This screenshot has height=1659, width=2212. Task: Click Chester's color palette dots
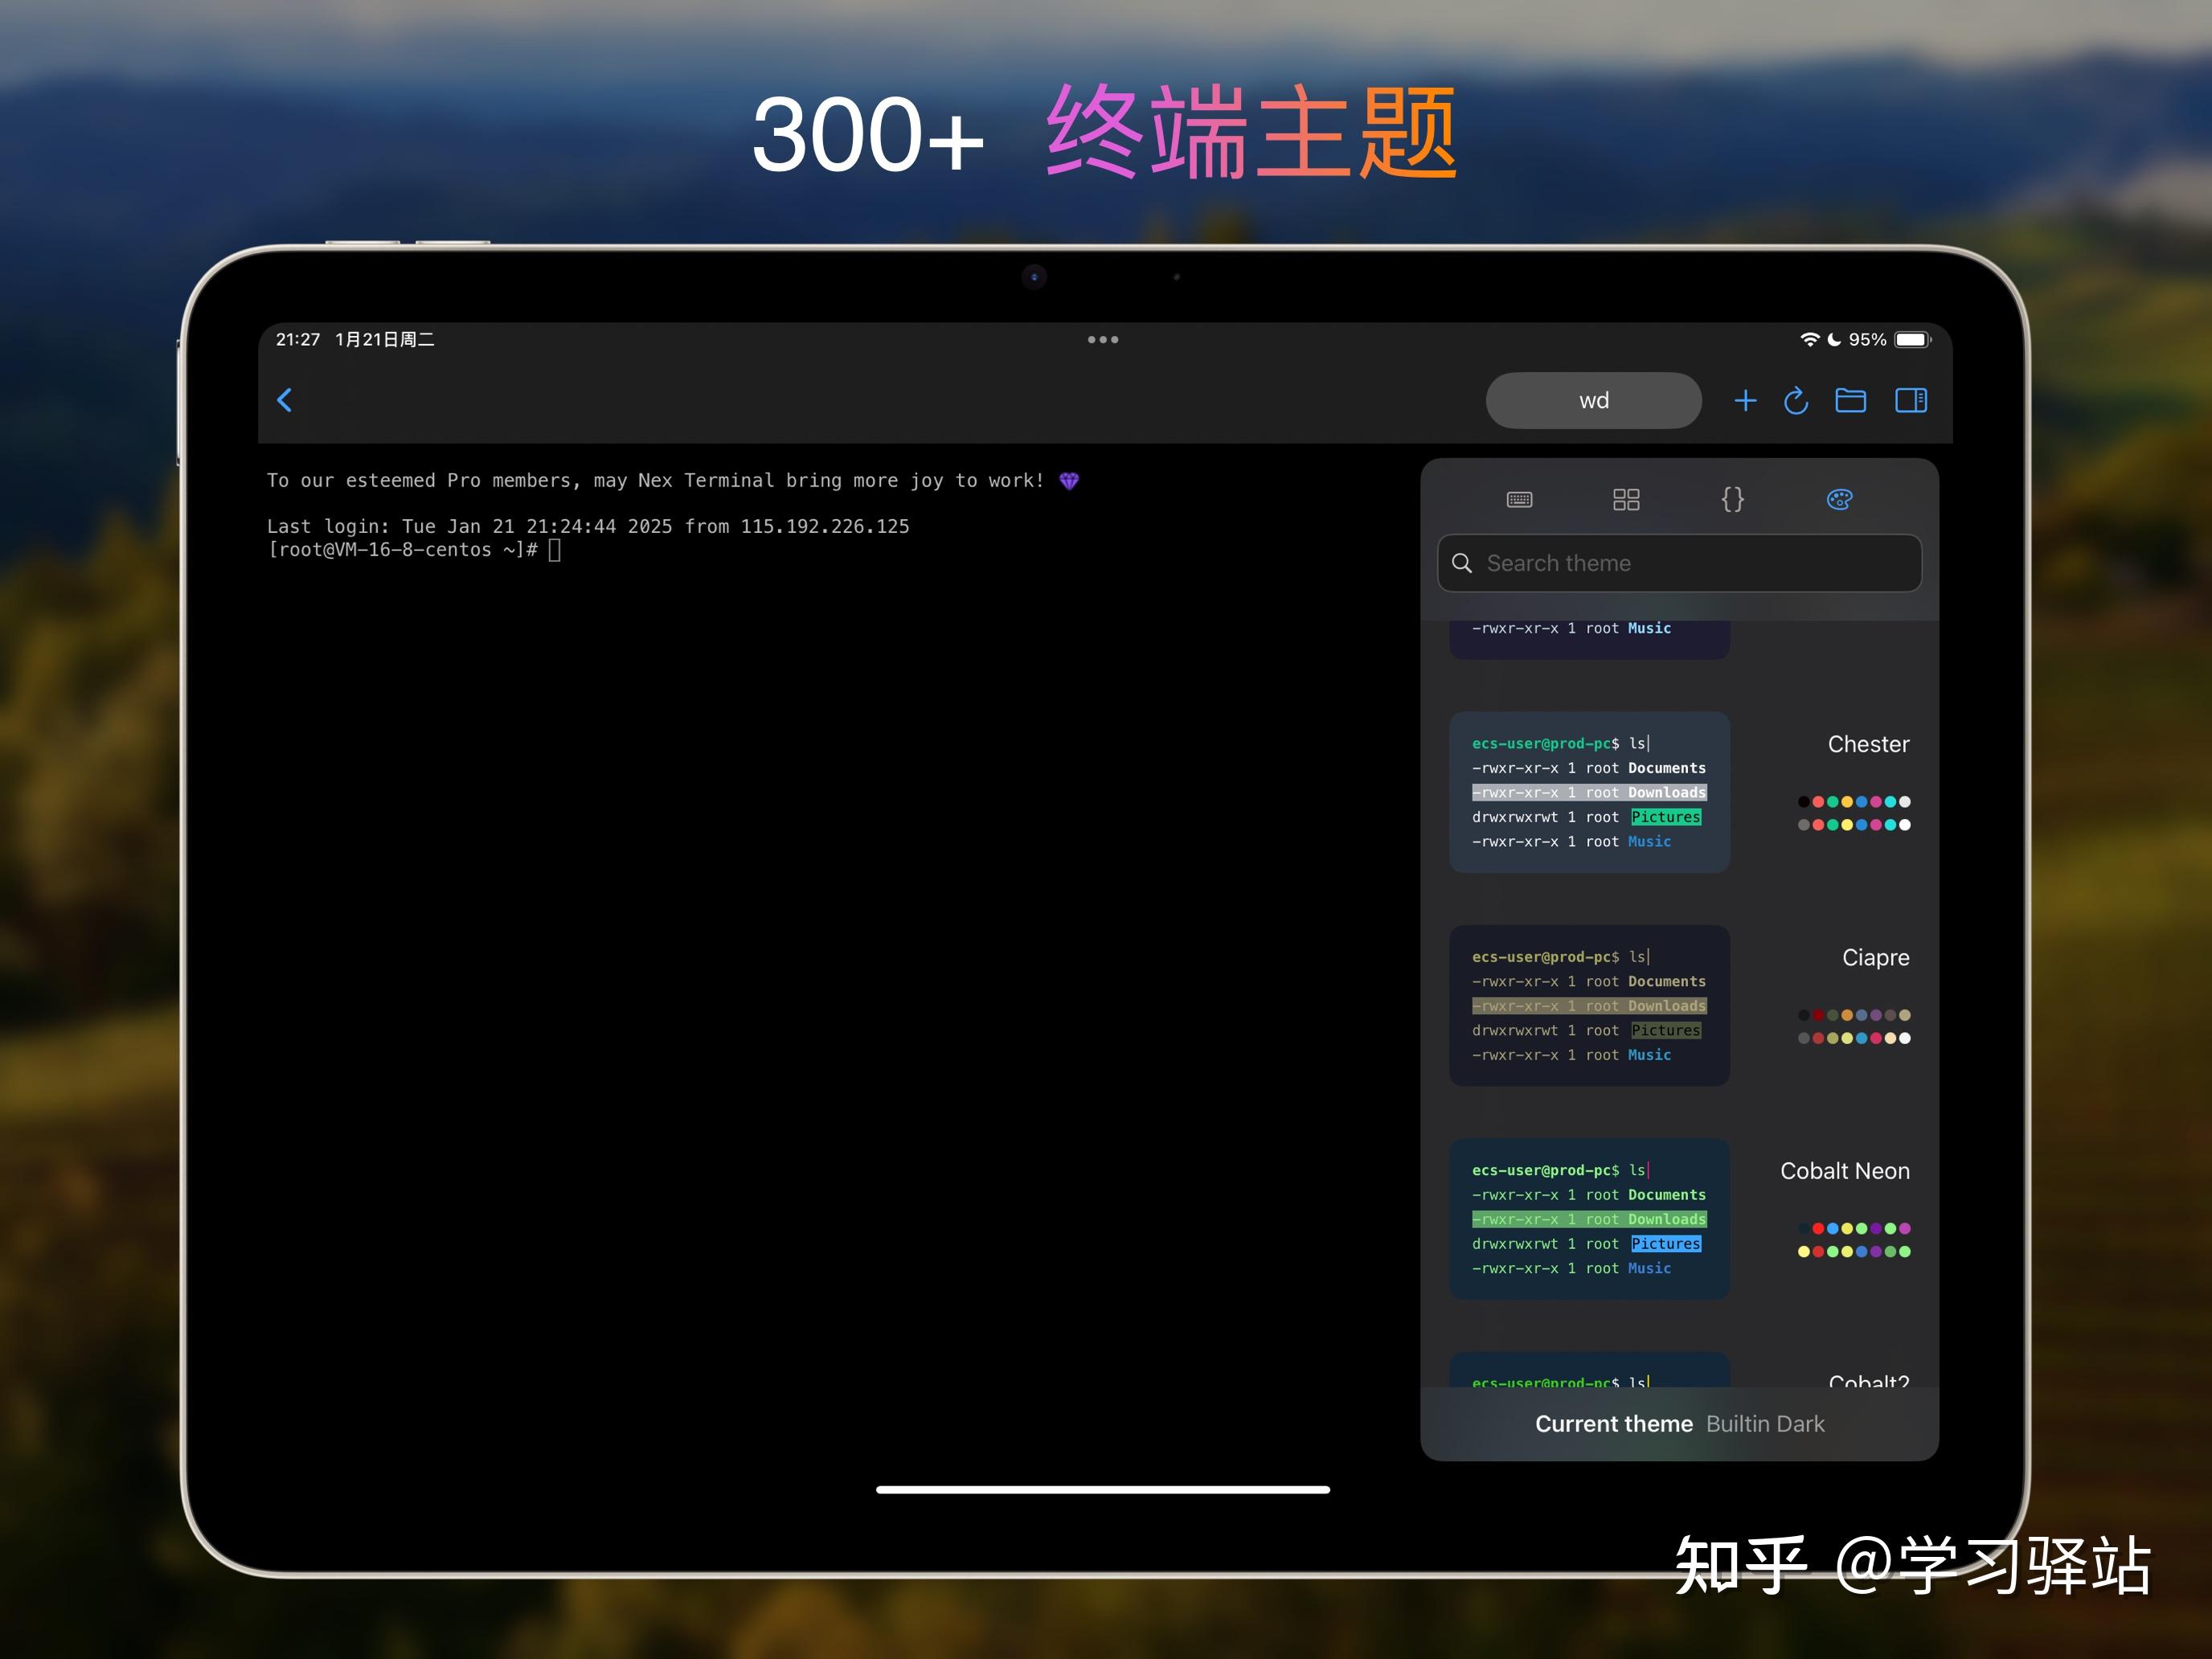coord(1853,813)
